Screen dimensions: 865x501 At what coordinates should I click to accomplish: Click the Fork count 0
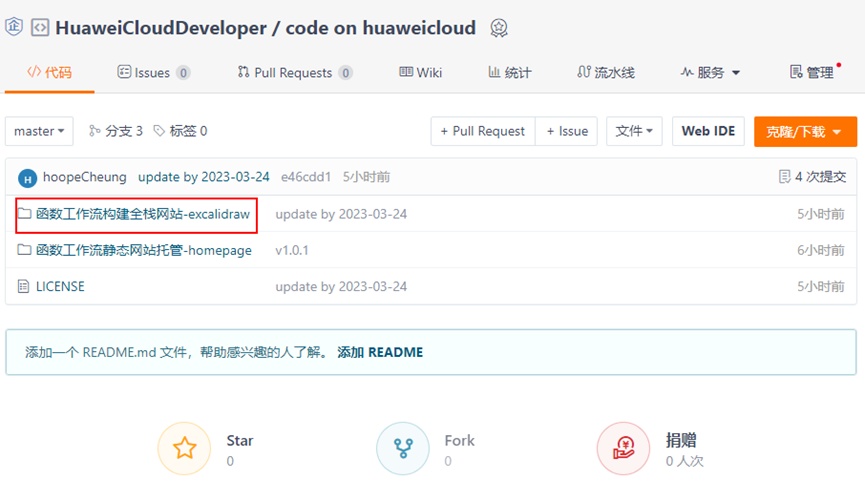point(448,461)
